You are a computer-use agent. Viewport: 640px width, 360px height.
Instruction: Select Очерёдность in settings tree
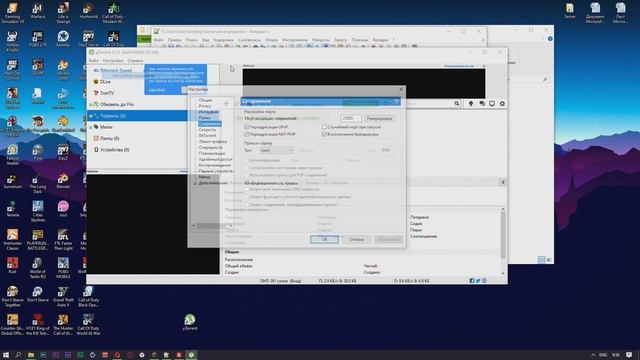click(211, 147)
